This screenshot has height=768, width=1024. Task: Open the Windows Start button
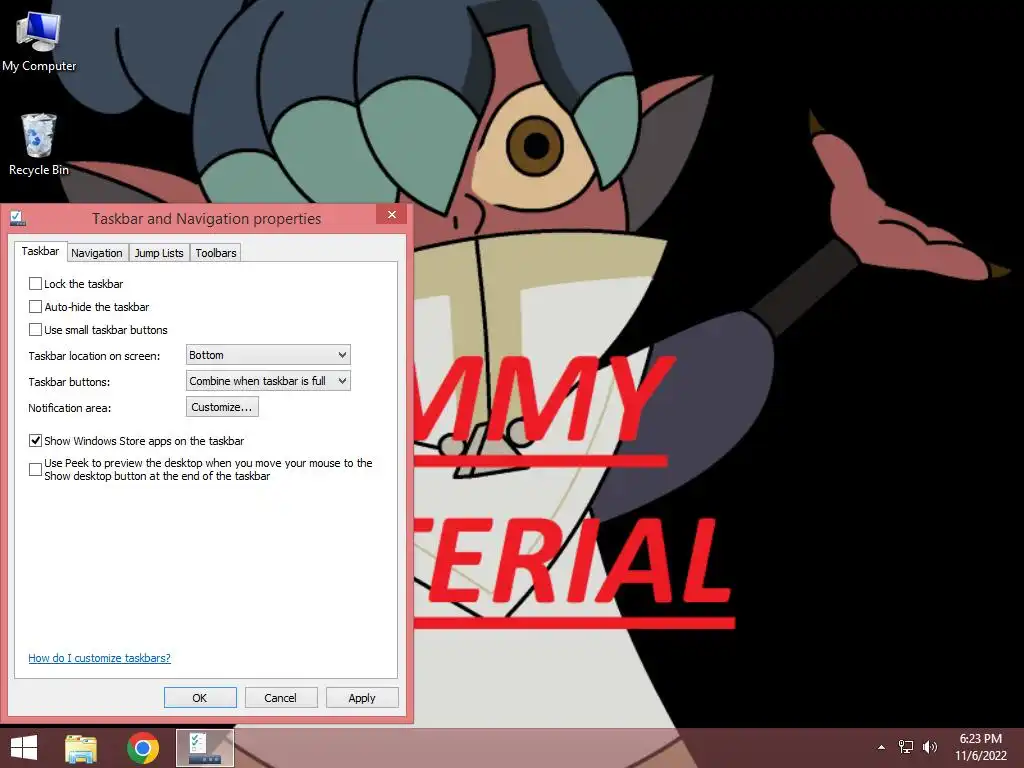[x=24, y=748]
